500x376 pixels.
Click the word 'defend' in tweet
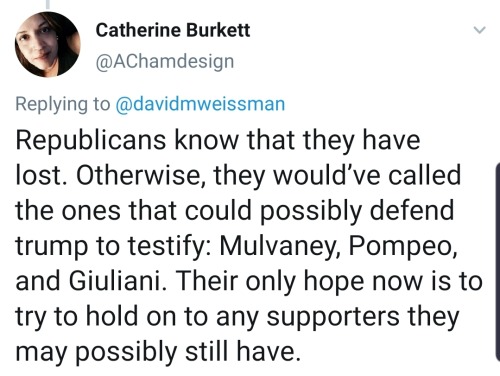(412, 210)
